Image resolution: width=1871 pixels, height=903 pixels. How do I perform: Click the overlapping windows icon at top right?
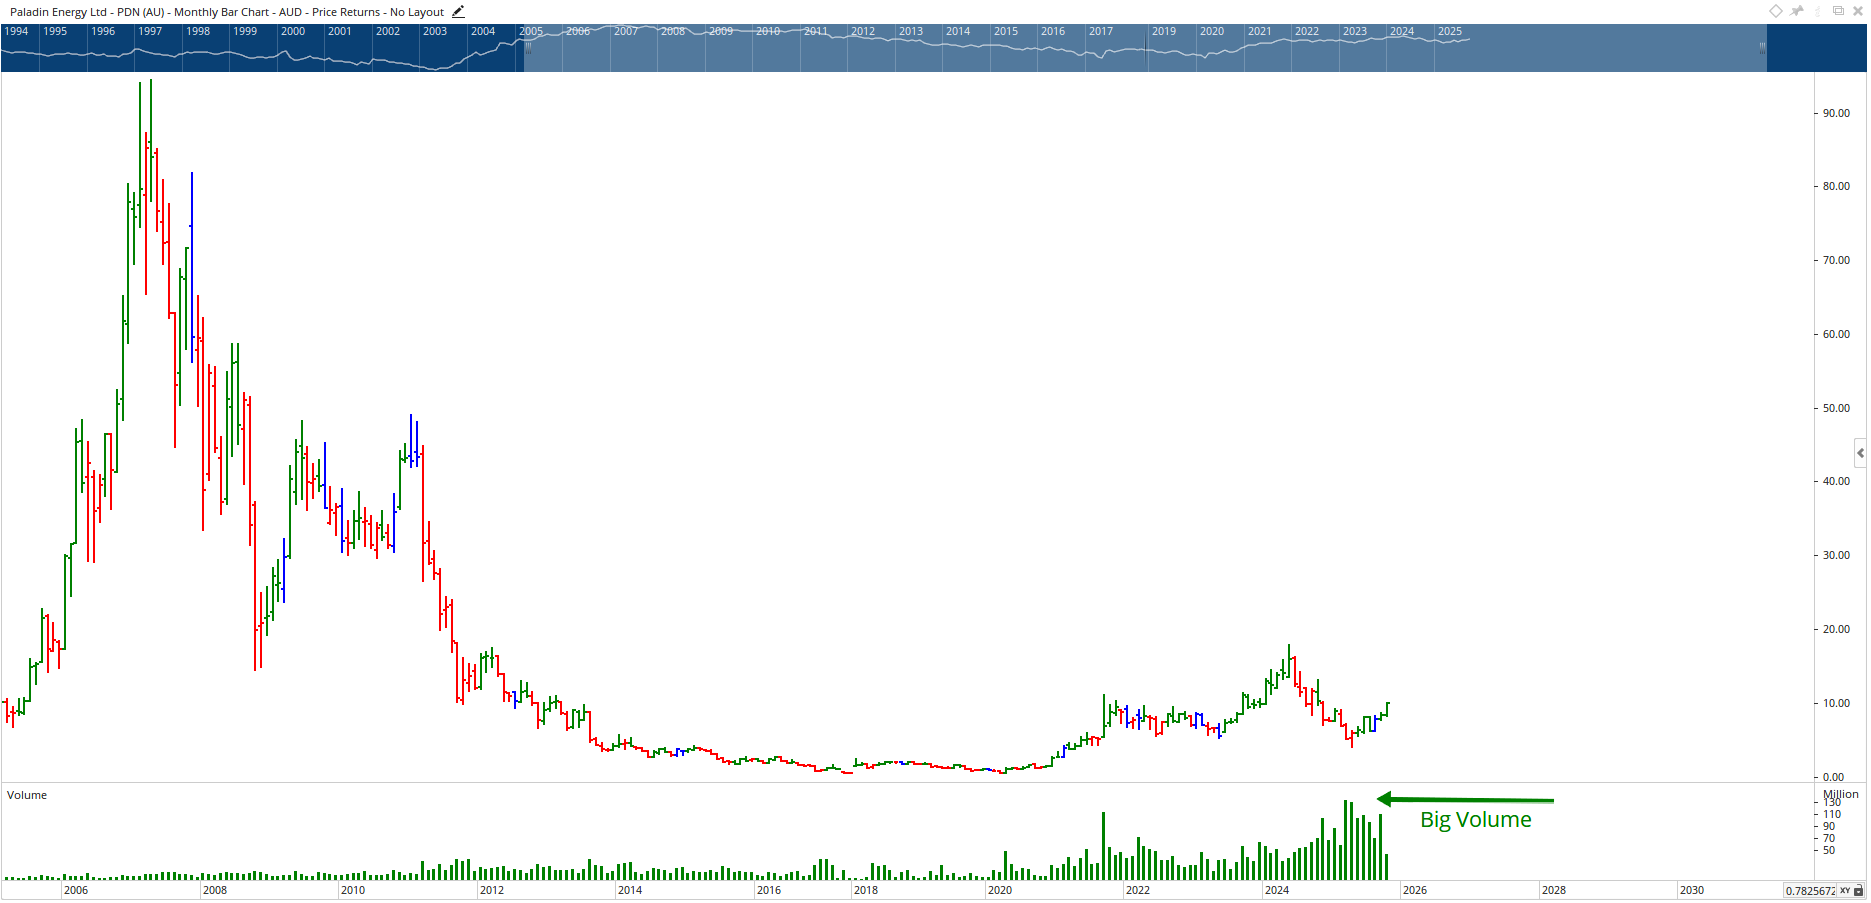click(1838, 11)
